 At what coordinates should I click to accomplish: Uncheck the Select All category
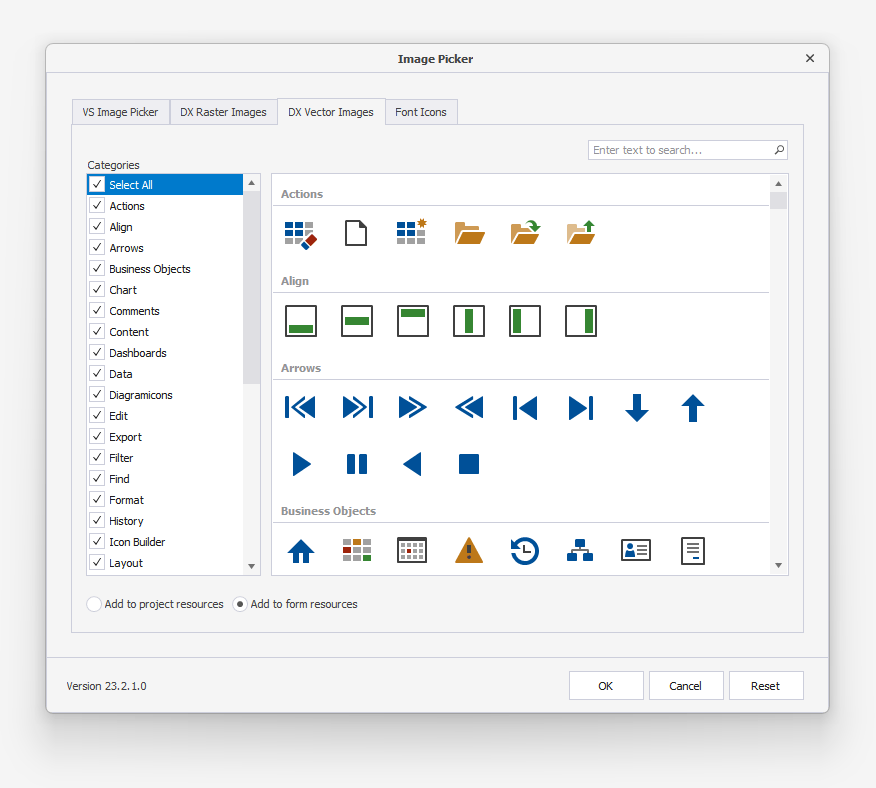pyautogui.click(x=97, y=184)
